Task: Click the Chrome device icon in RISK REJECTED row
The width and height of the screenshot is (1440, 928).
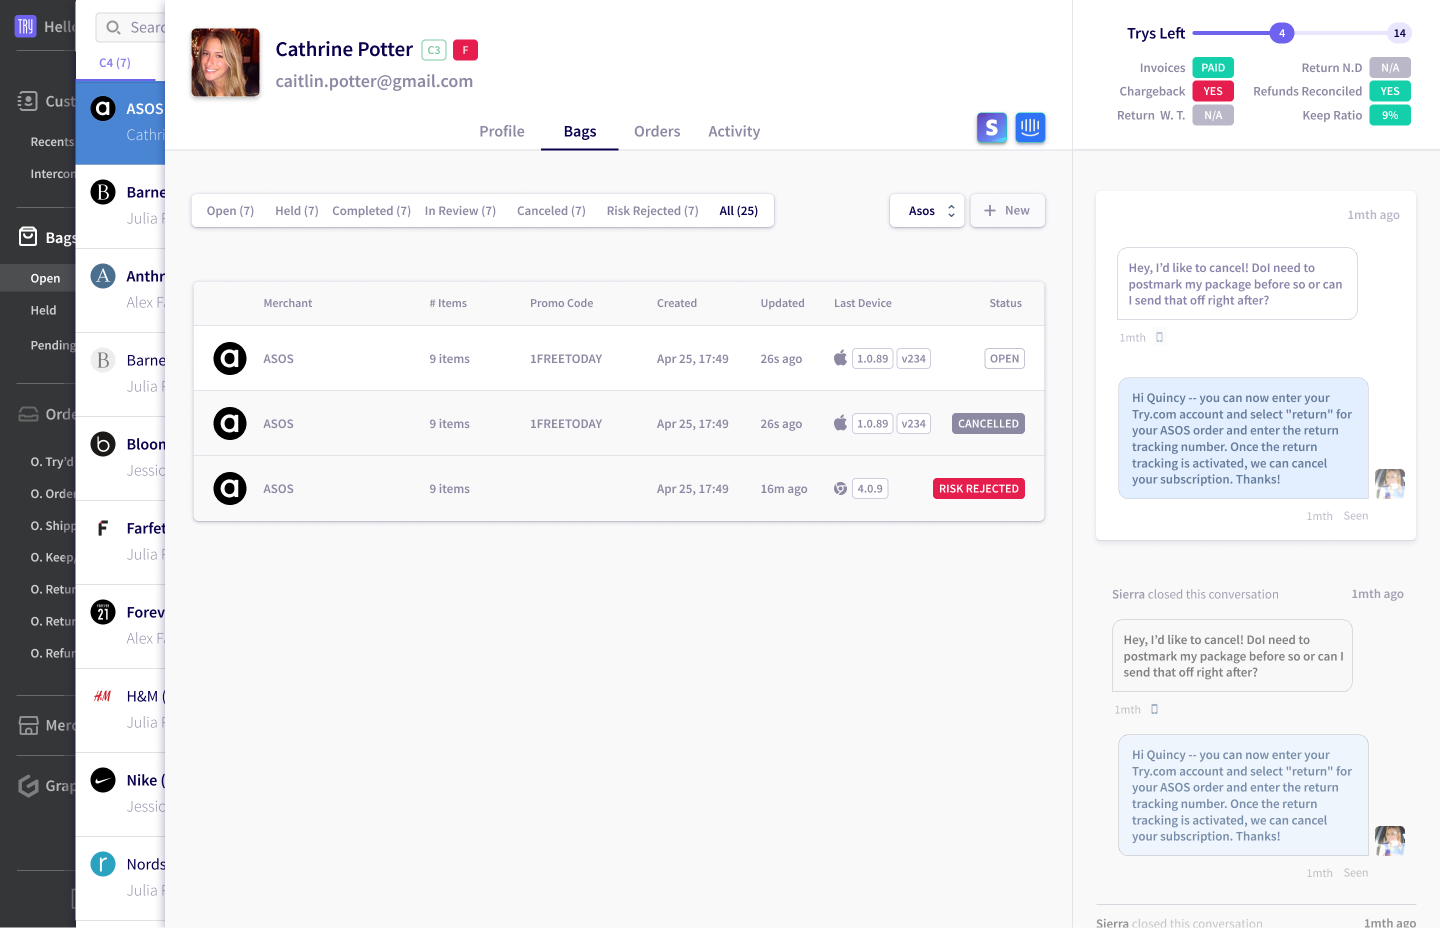Action: point(840,489)
